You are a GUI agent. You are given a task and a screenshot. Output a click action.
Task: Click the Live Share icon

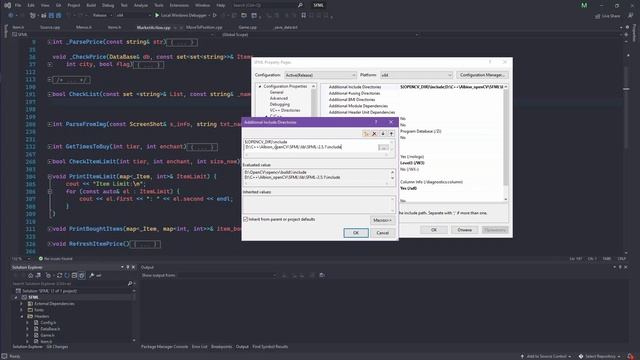coord(608,16)
